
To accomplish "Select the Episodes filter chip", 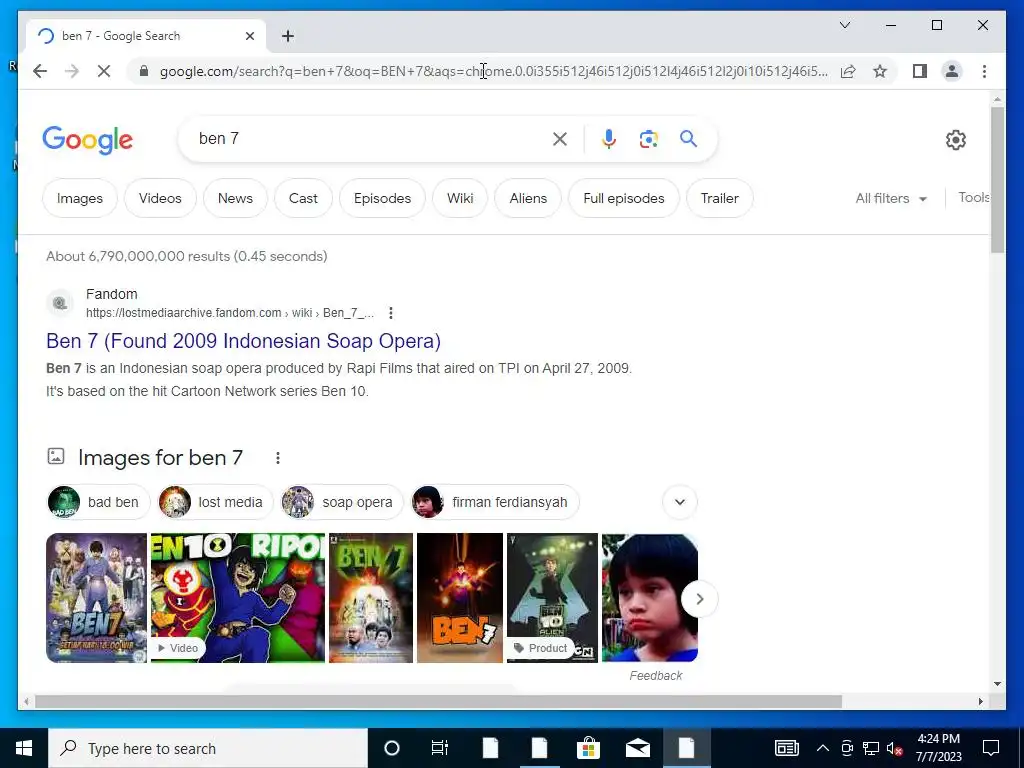I will tap(382, 199).
